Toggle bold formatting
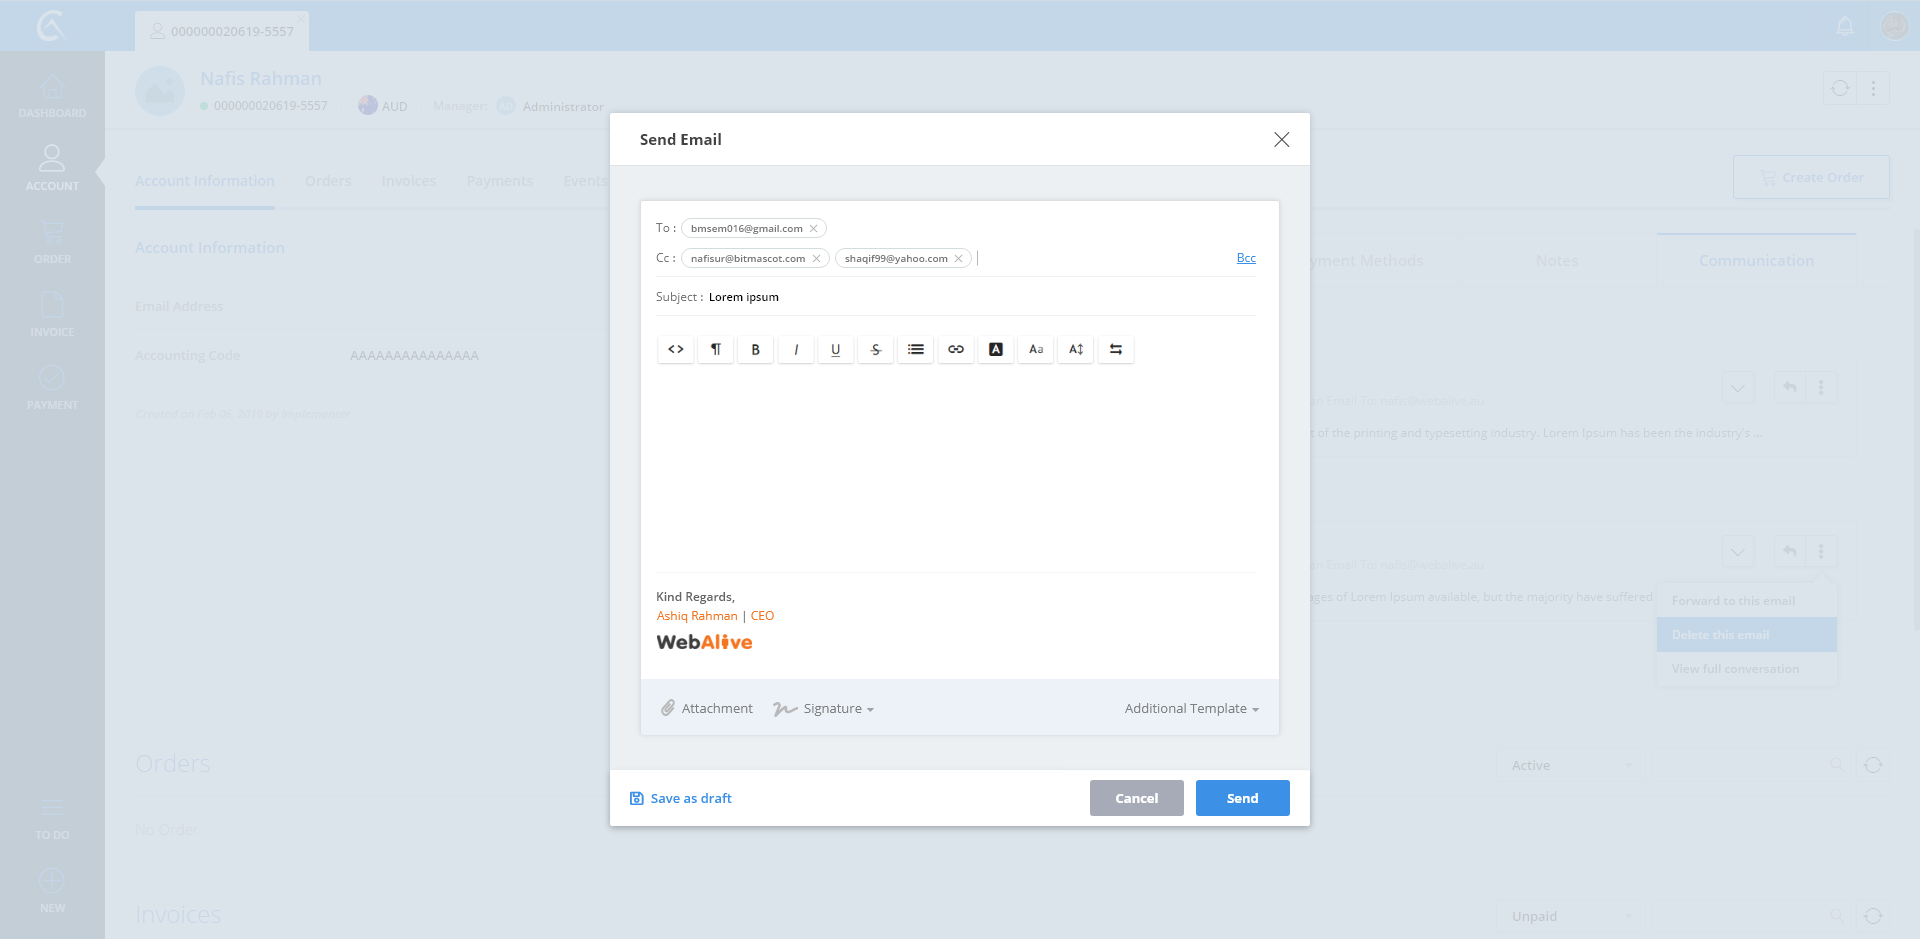 tap(756, 349)
